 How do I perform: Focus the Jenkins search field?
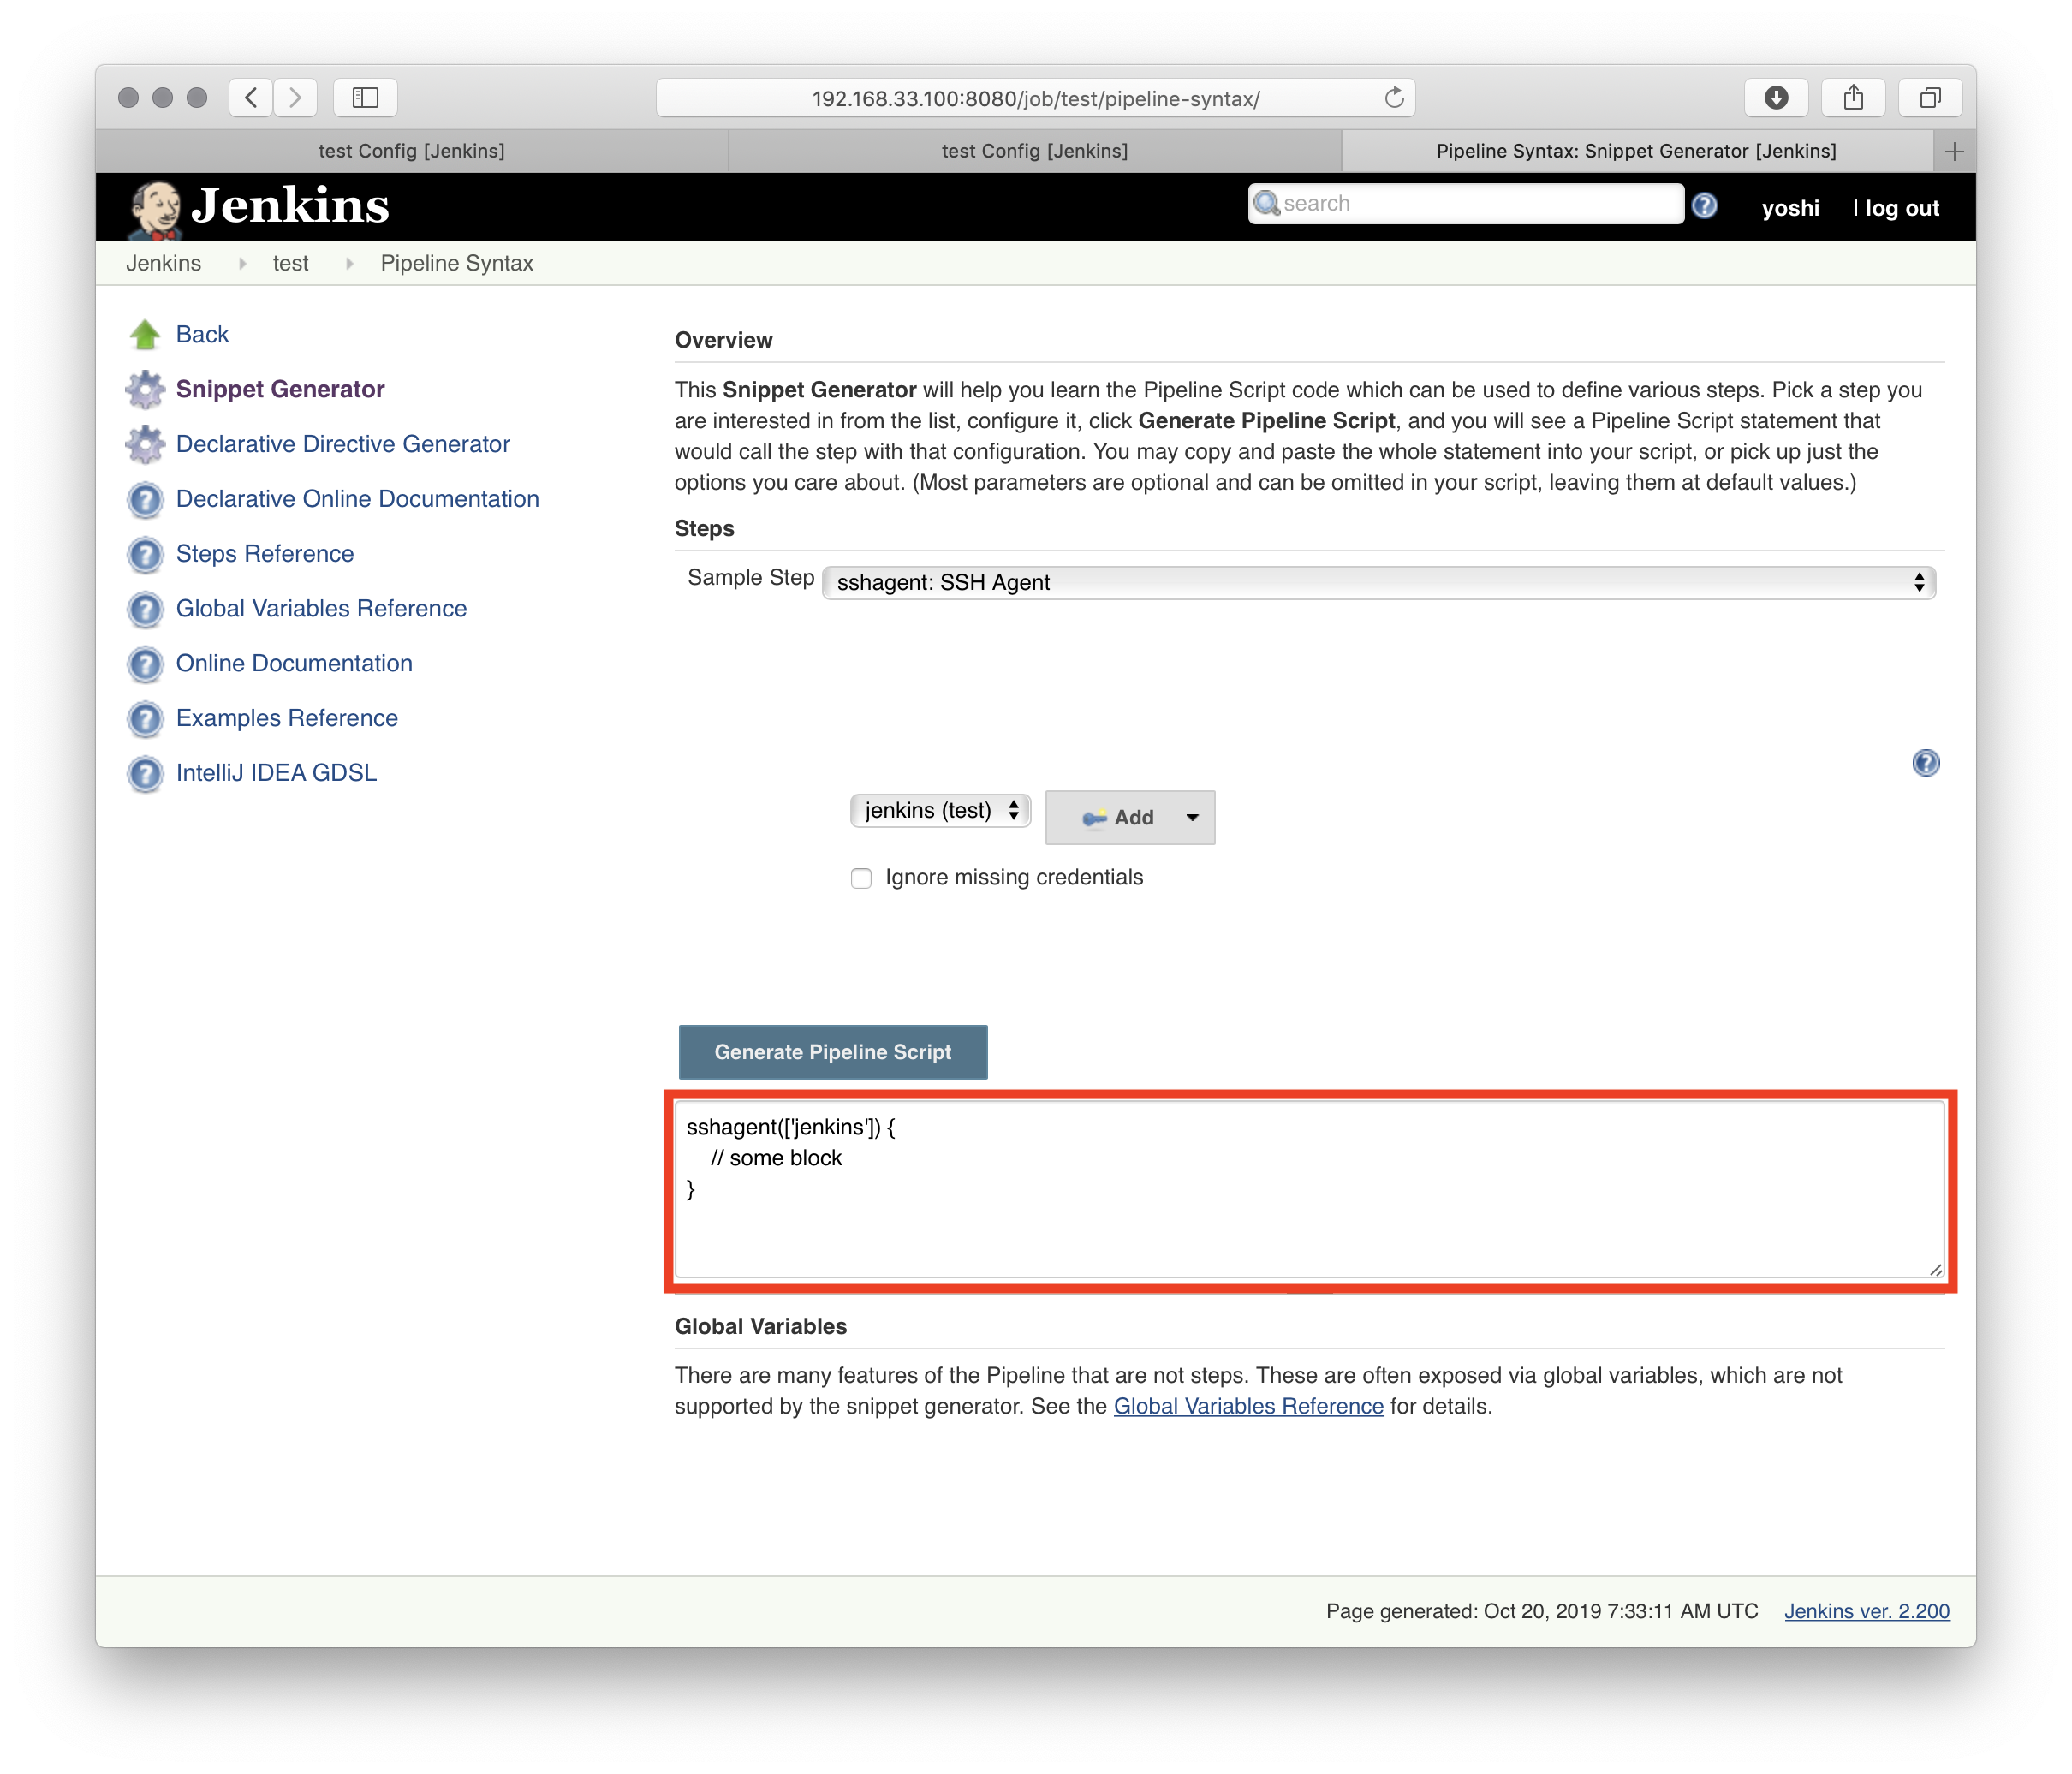1466,204
